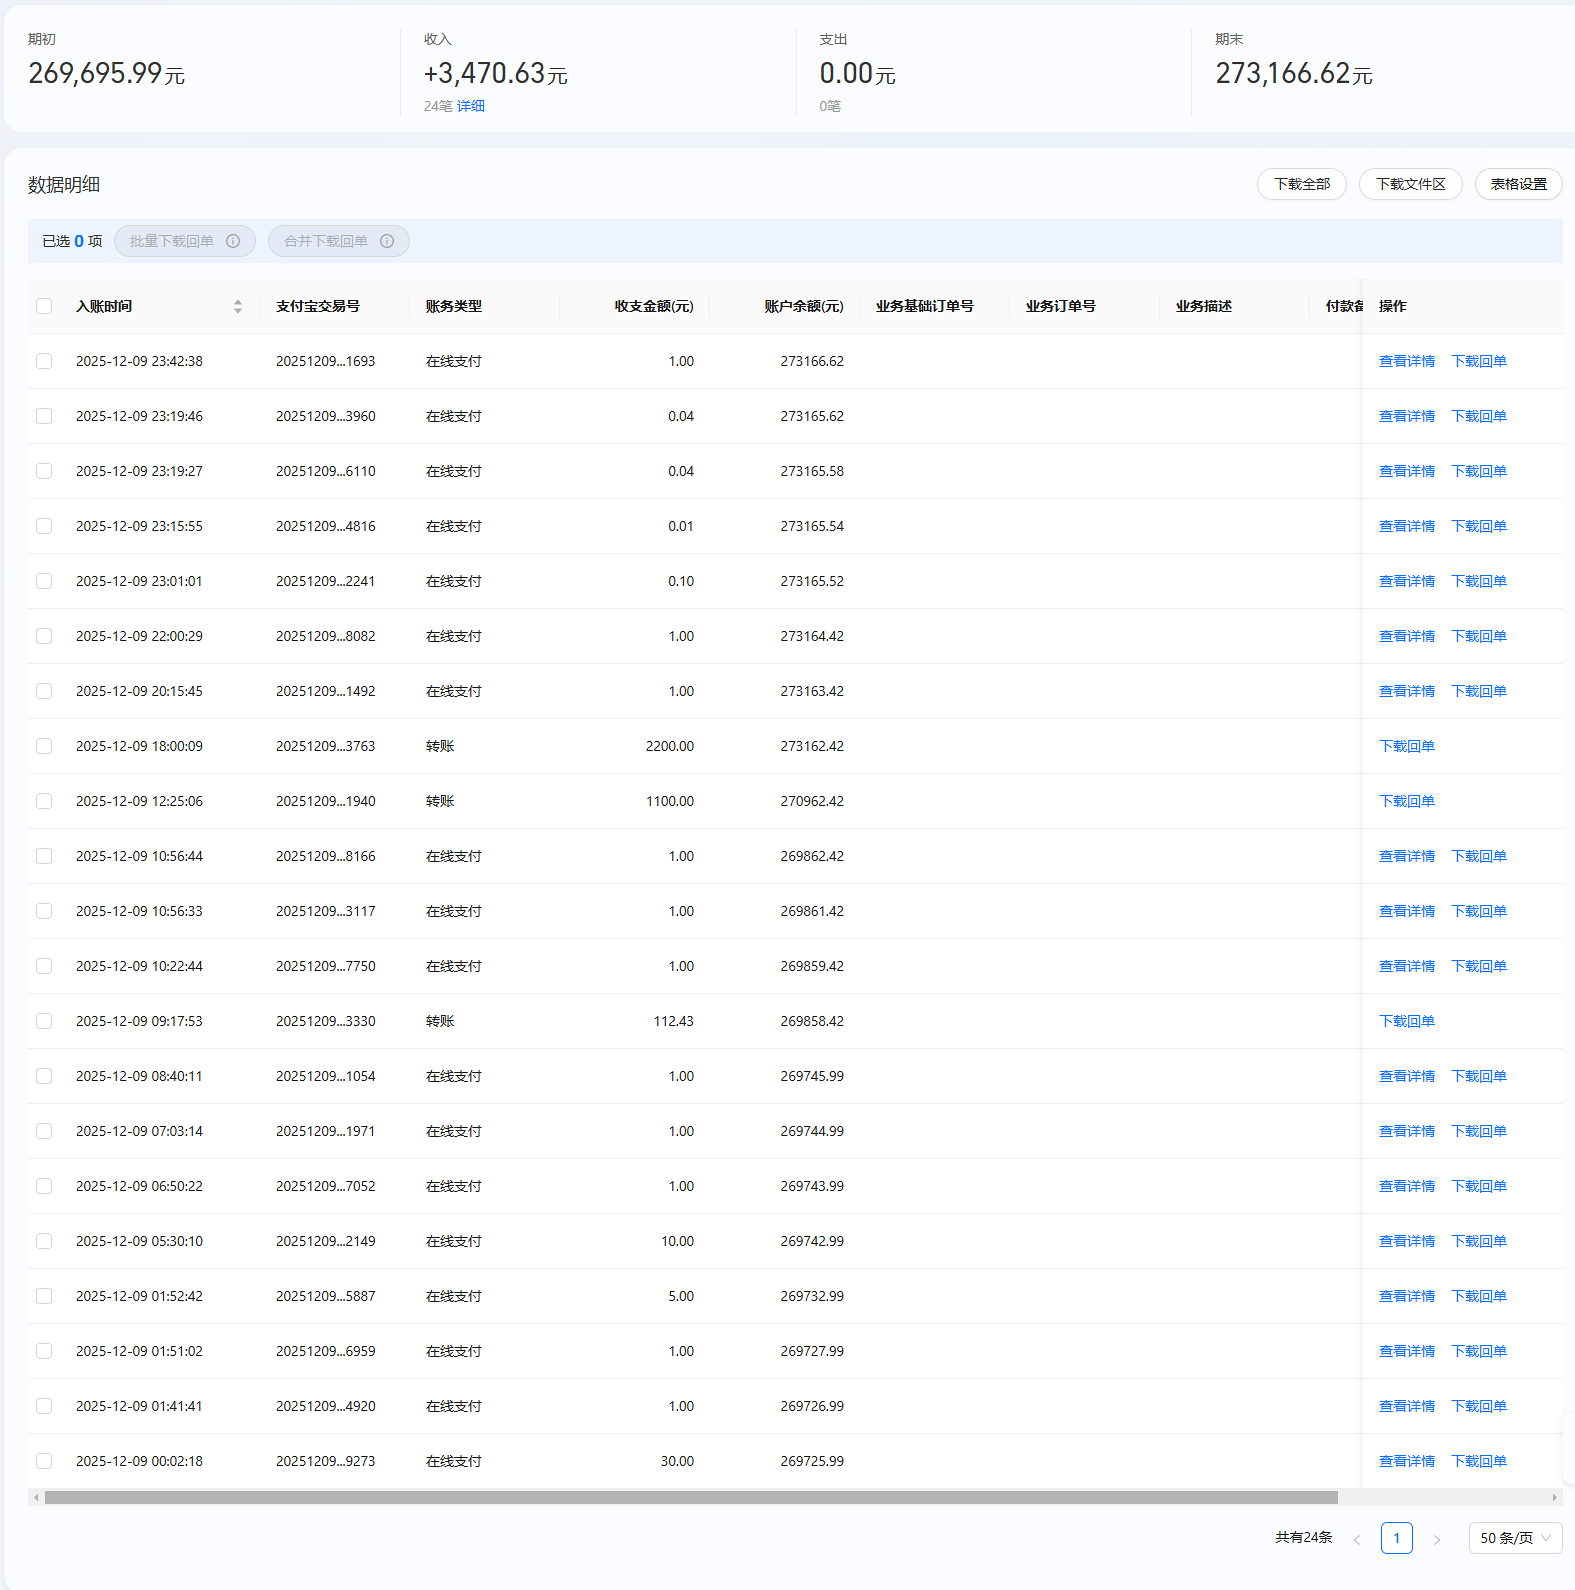Check row with time 23:42:38
Screen dimensions: 1575x1590
coord(44,361)
